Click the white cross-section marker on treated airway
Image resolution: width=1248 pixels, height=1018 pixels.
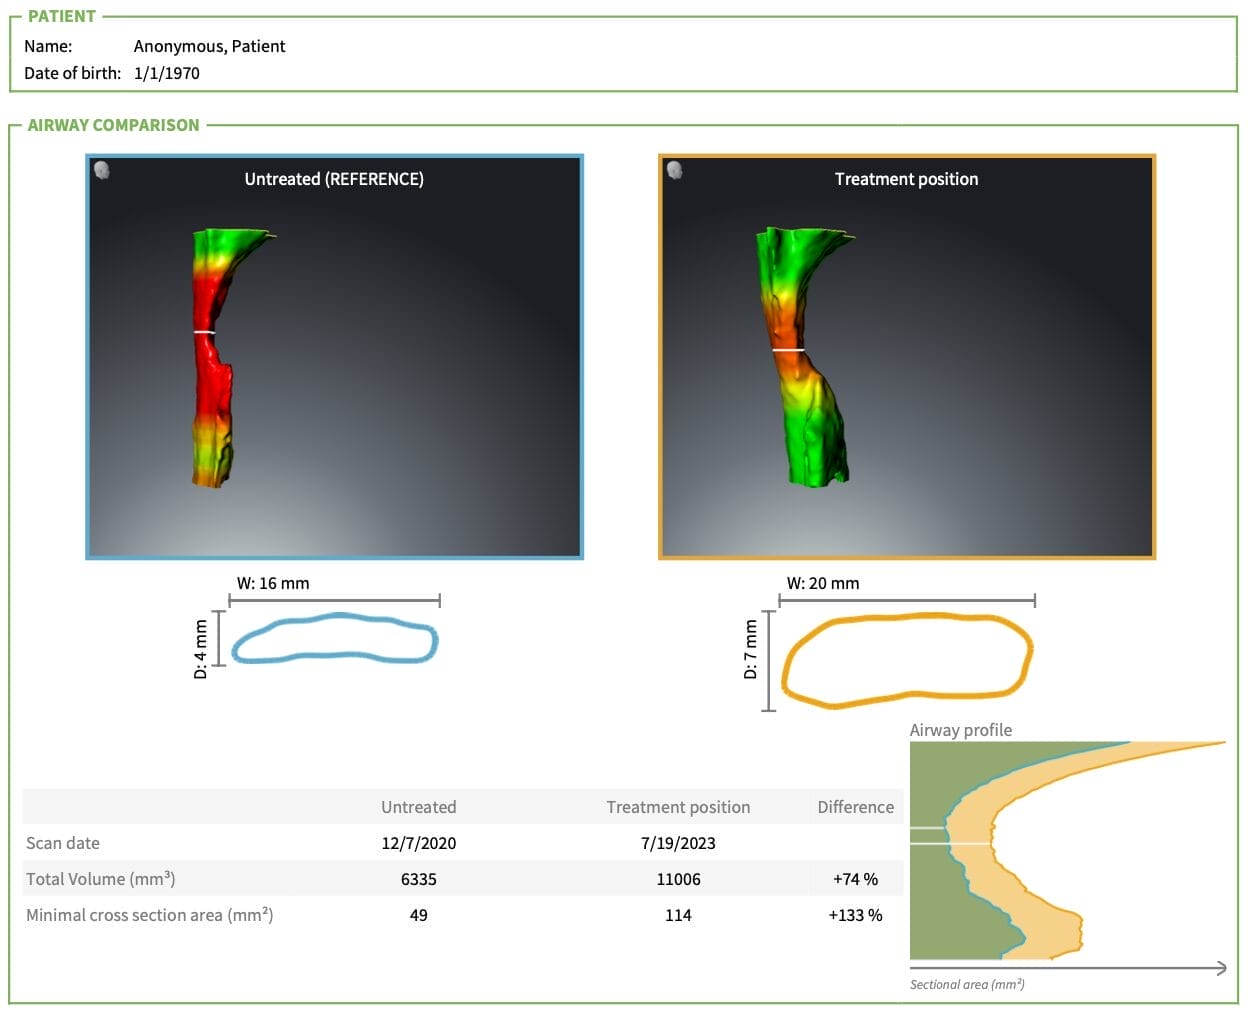tap(787, 351)
